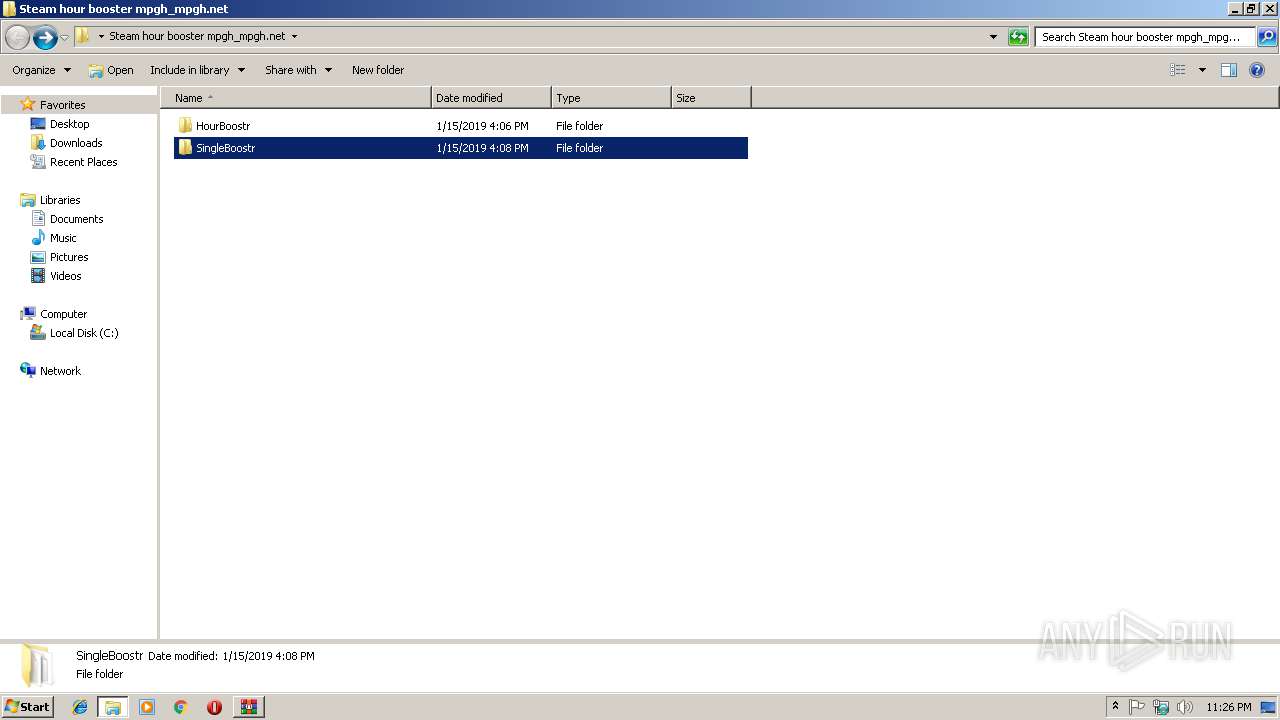
Task: Open recent pages dropdown next to Forward arrow
Action: pyautogui.click(x=64, y=38)
